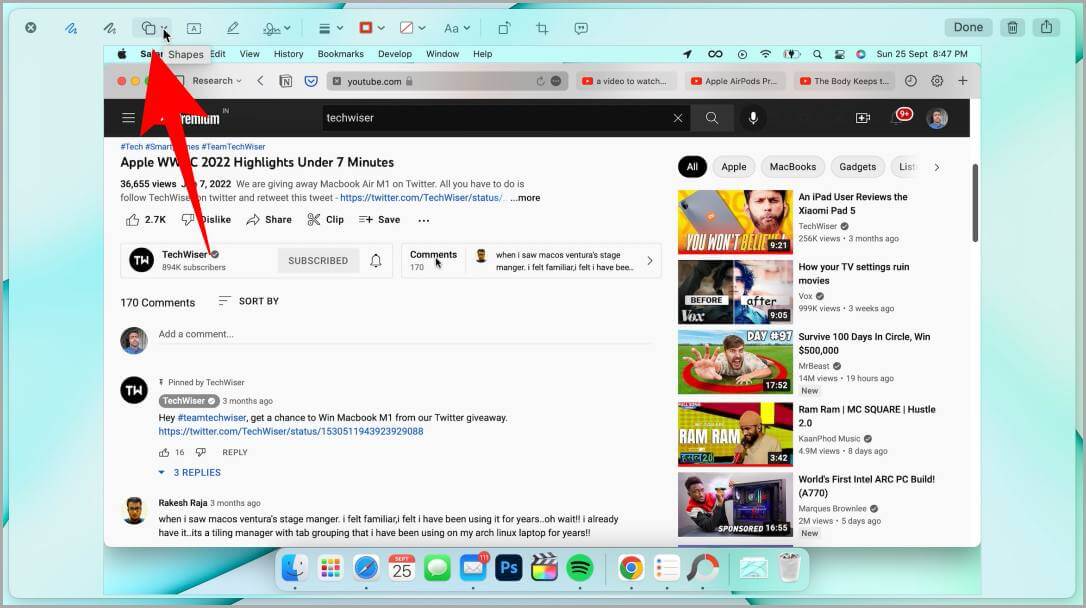Open the Research tab group dropdown

(x=217, y=81)
